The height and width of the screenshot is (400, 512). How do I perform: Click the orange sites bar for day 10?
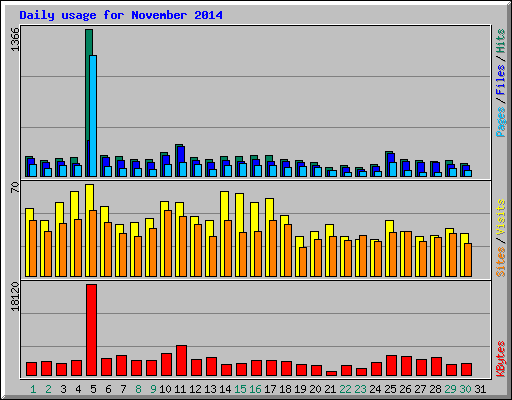(x=168, y=243)
